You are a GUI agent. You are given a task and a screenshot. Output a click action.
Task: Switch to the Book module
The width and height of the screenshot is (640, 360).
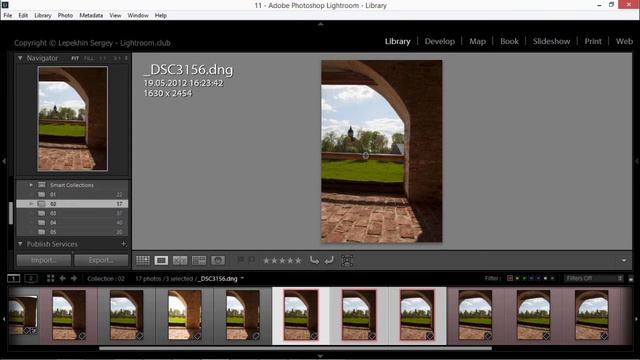509,41
